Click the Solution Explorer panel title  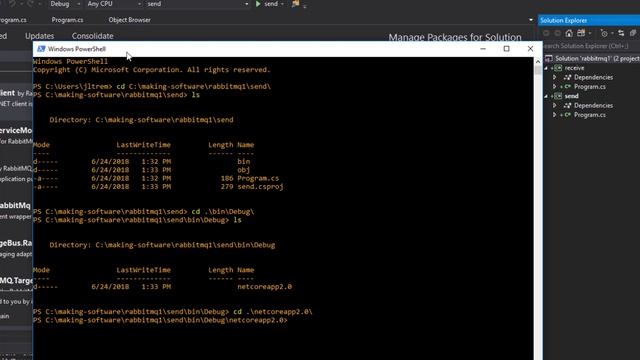tap(564, 20)
